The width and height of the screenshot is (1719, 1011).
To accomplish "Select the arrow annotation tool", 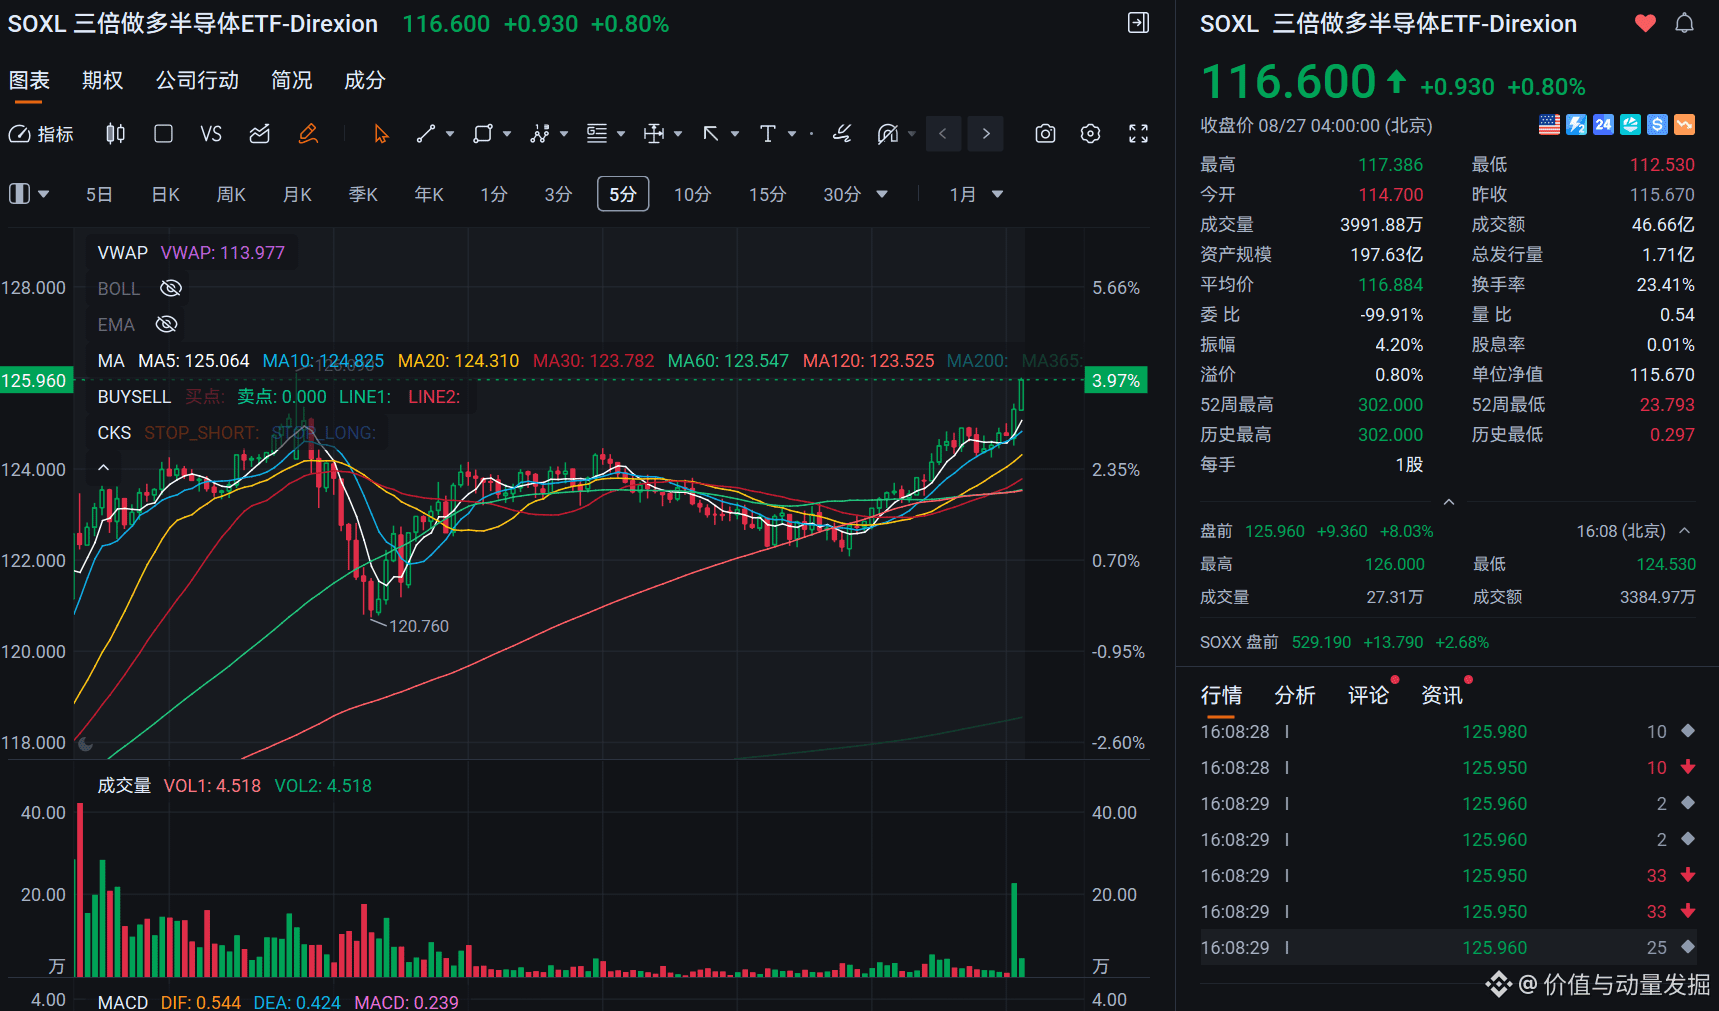I will tap(711, 134).
